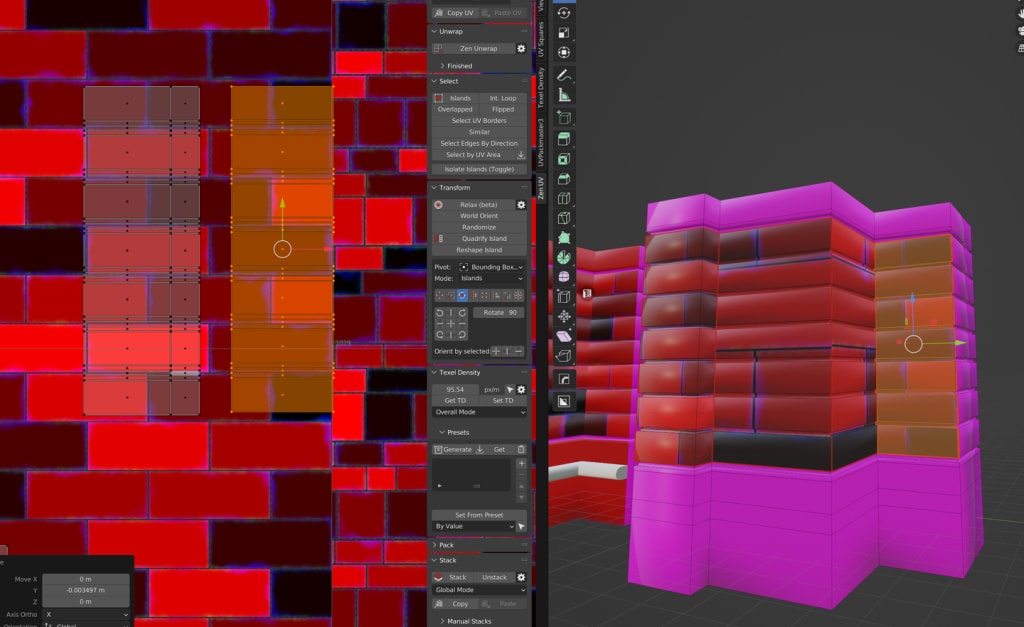
Task: Click the download icon beside Select by UV Area
Action: [520, 155]
